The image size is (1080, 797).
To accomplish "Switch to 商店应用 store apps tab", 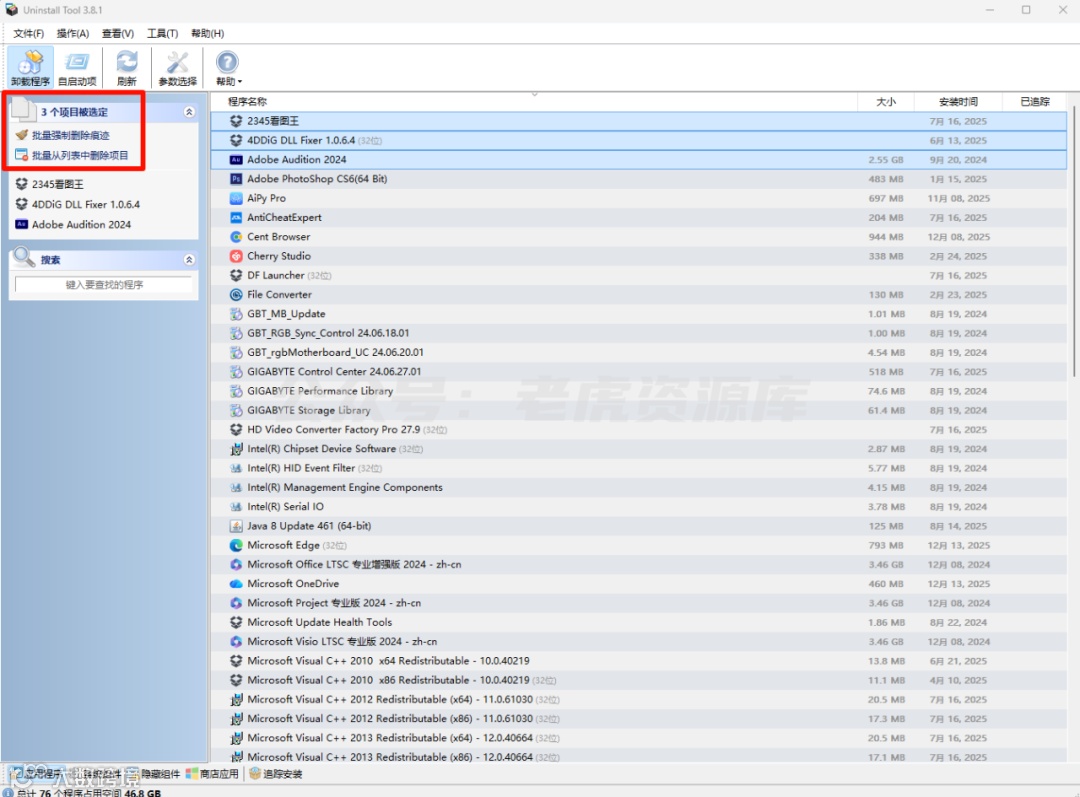I will 212,774.
